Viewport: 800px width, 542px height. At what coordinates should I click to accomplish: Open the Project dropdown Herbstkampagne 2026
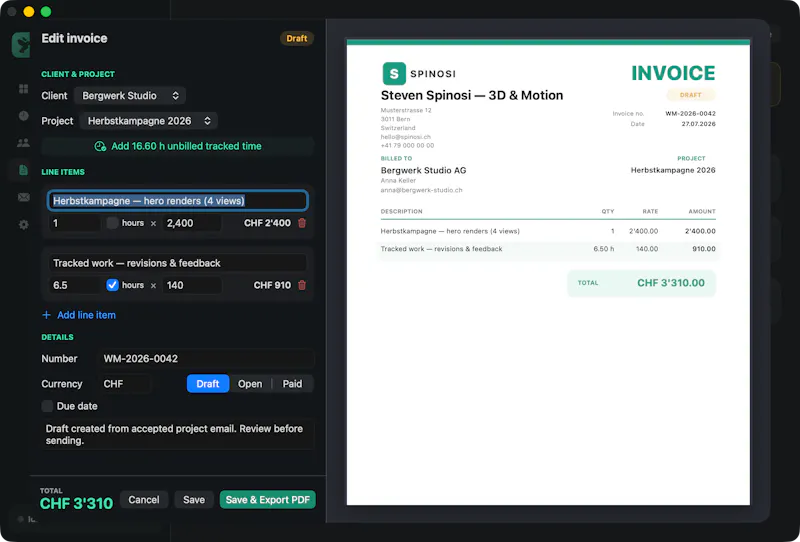[148, 121]
